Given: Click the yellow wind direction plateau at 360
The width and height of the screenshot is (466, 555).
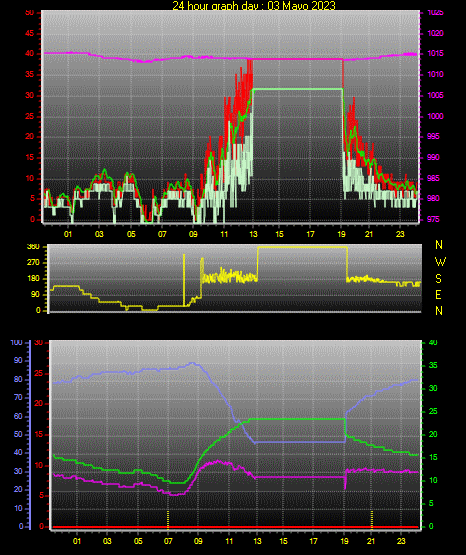Looking at the screenshot, I should pos(302,247).
